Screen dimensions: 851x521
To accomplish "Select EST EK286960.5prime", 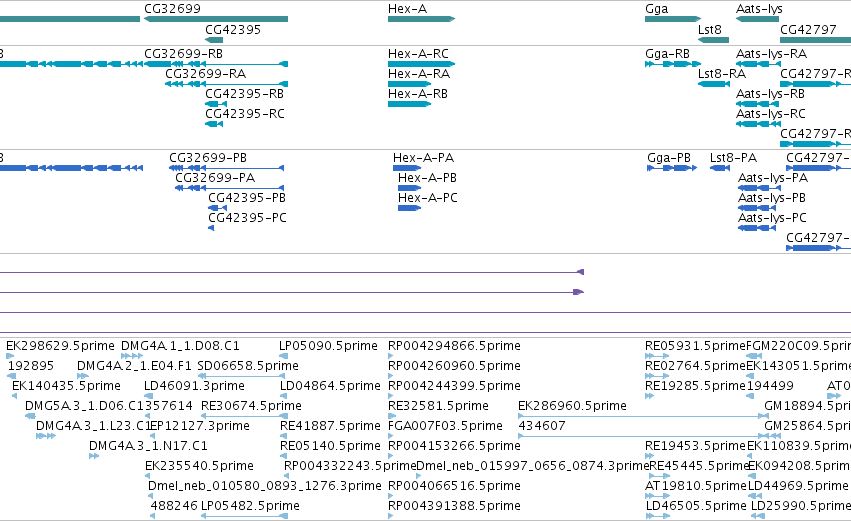I will [x=572, y=406].
